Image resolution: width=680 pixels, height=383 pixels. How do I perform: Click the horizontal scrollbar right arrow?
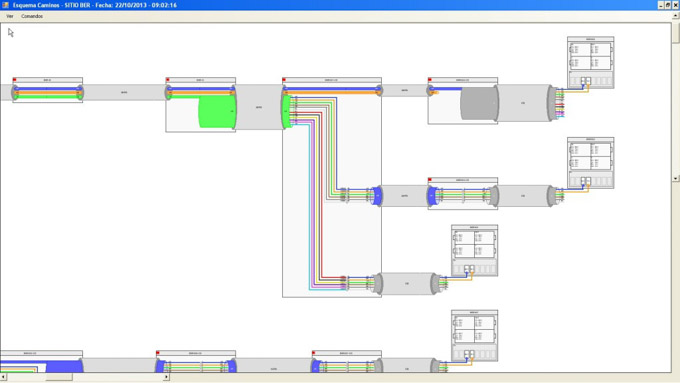(x=166, y=377)
